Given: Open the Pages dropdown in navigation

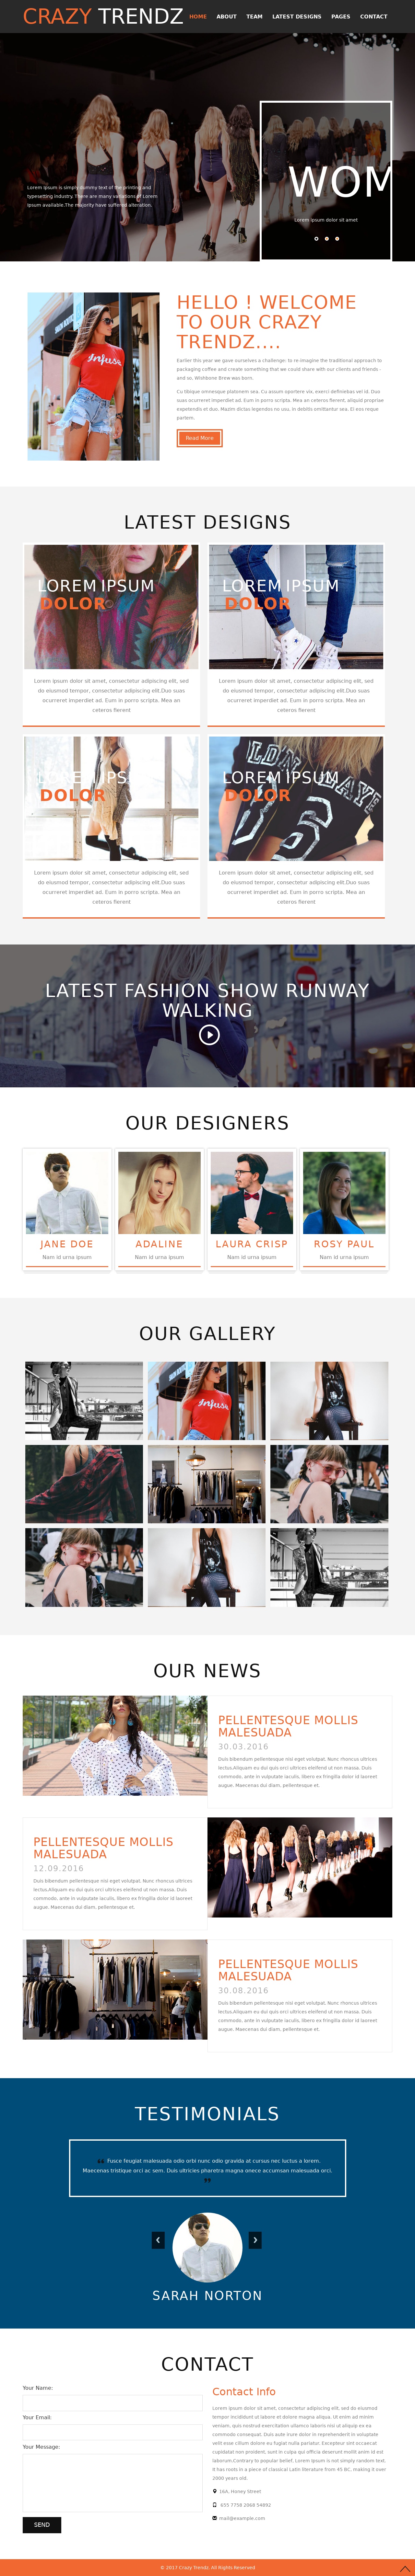Looking at the screenshot, I should [x=341, y=16].
